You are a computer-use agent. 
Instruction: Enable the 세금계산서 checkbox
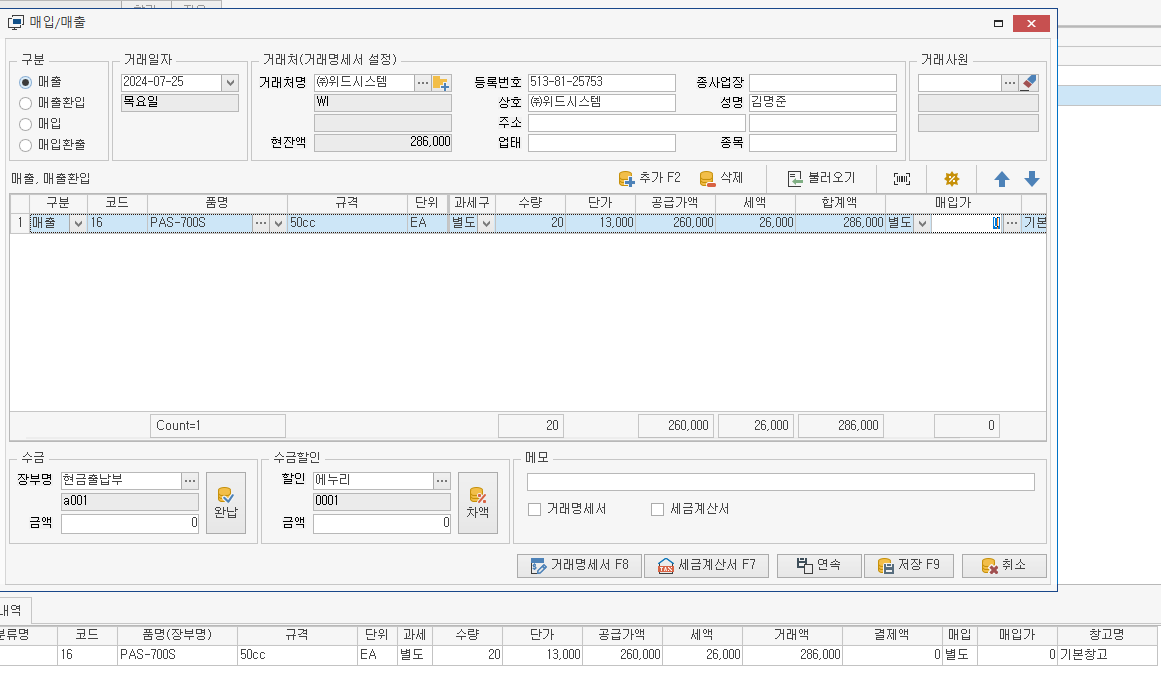[657, 509]
